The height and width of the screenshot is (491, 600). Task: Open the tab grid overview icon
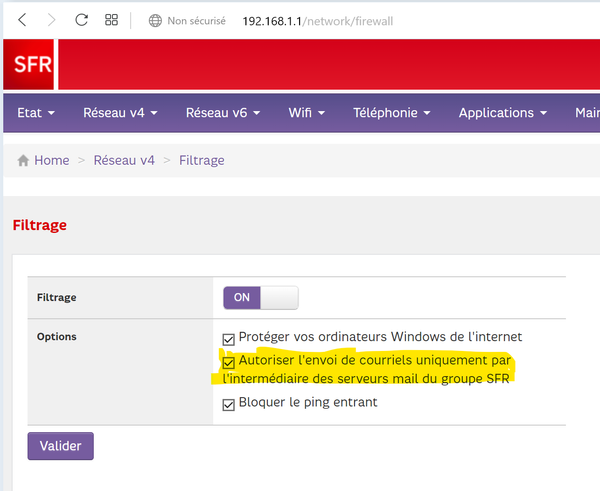(112, 20)
